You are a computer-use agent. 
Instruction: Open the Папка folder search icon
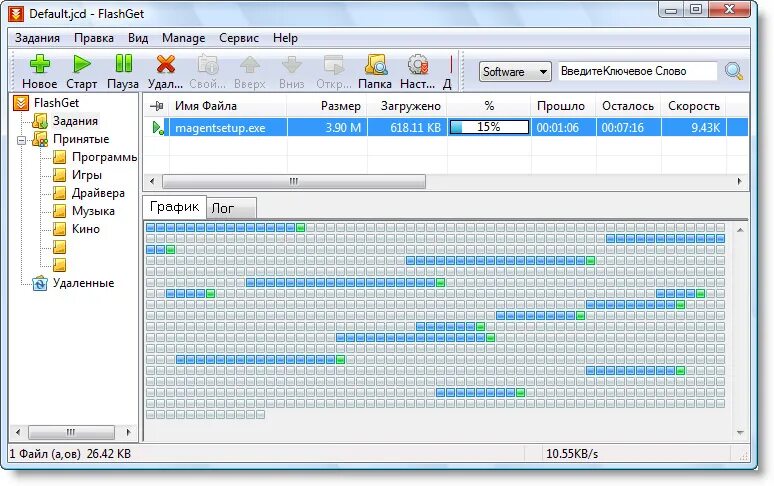[375, 65]
